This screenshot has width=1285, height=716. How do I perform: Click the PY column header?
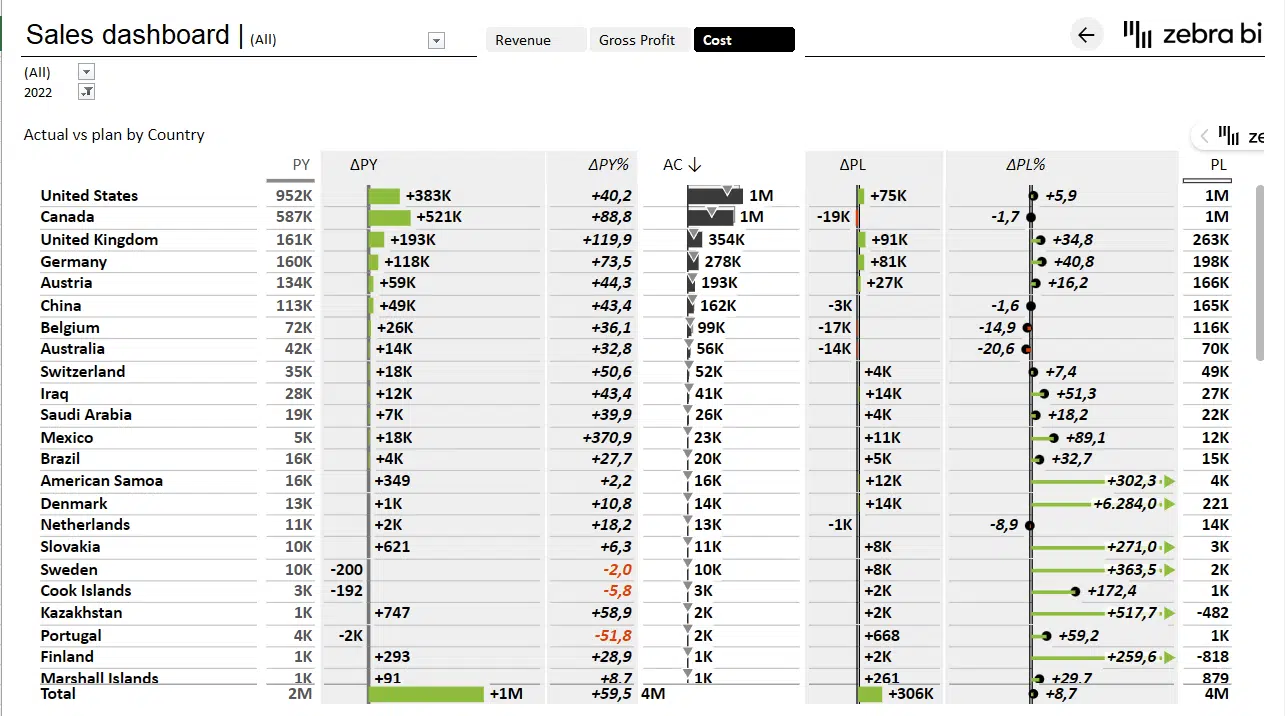click(x=301, y=165)
